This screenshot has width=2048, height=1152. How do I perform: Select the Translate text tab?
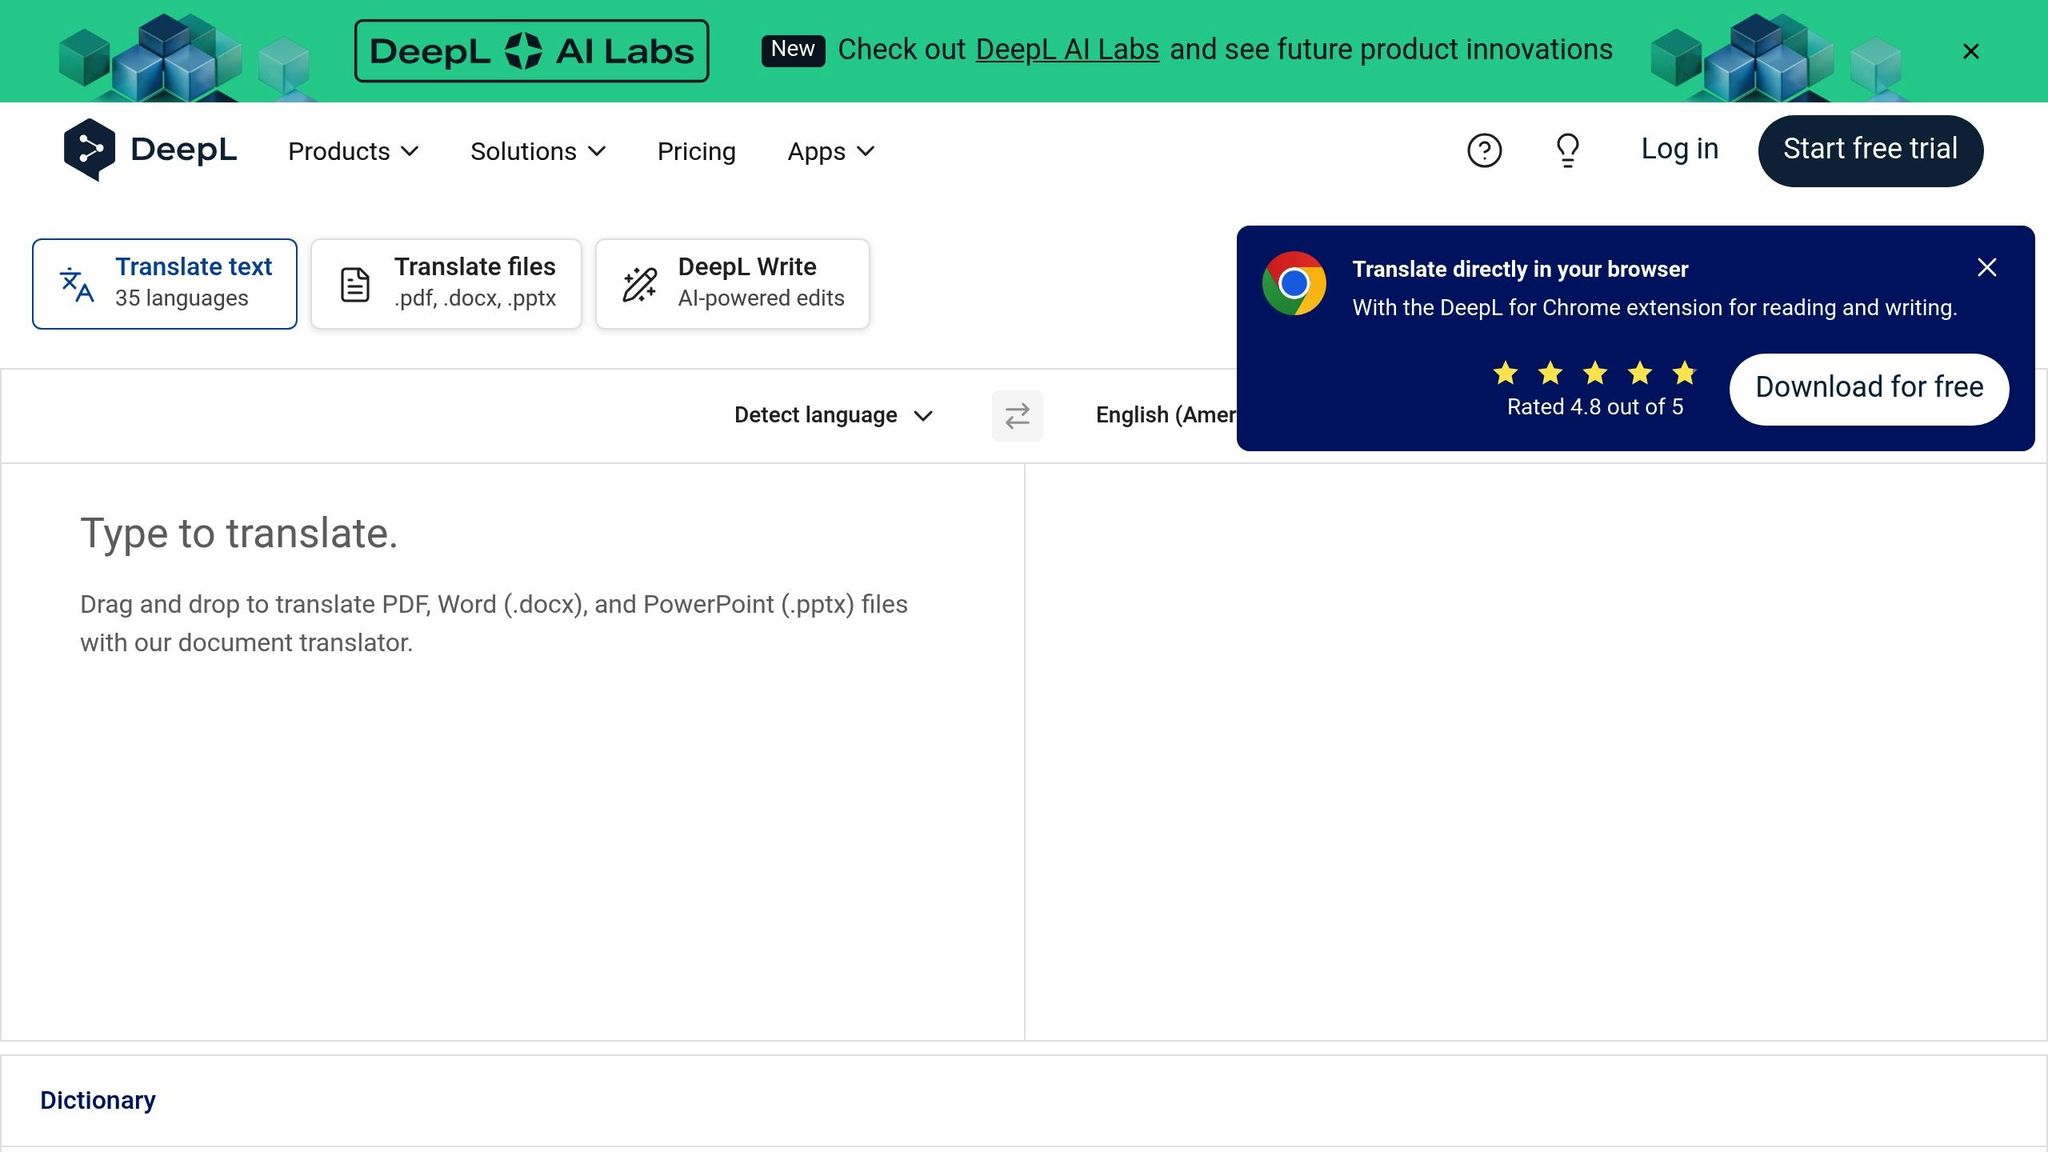(164, 283)
